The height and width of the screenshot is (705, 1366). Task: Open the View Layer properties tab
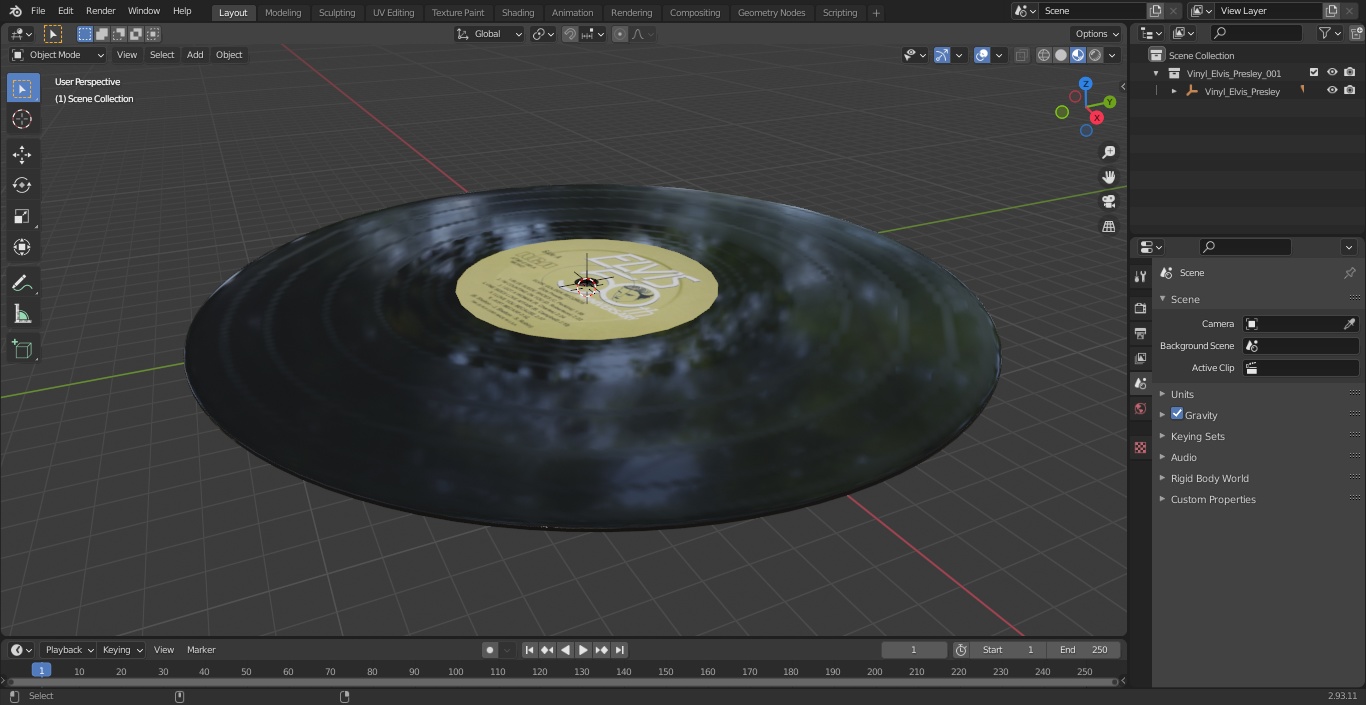(1140, 358)
